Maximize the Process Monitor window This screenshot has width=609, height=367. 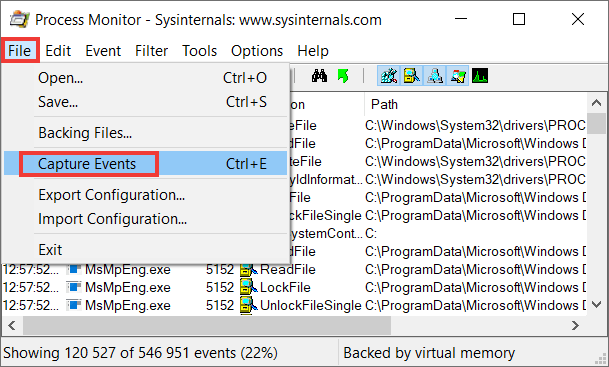(519, 19)
